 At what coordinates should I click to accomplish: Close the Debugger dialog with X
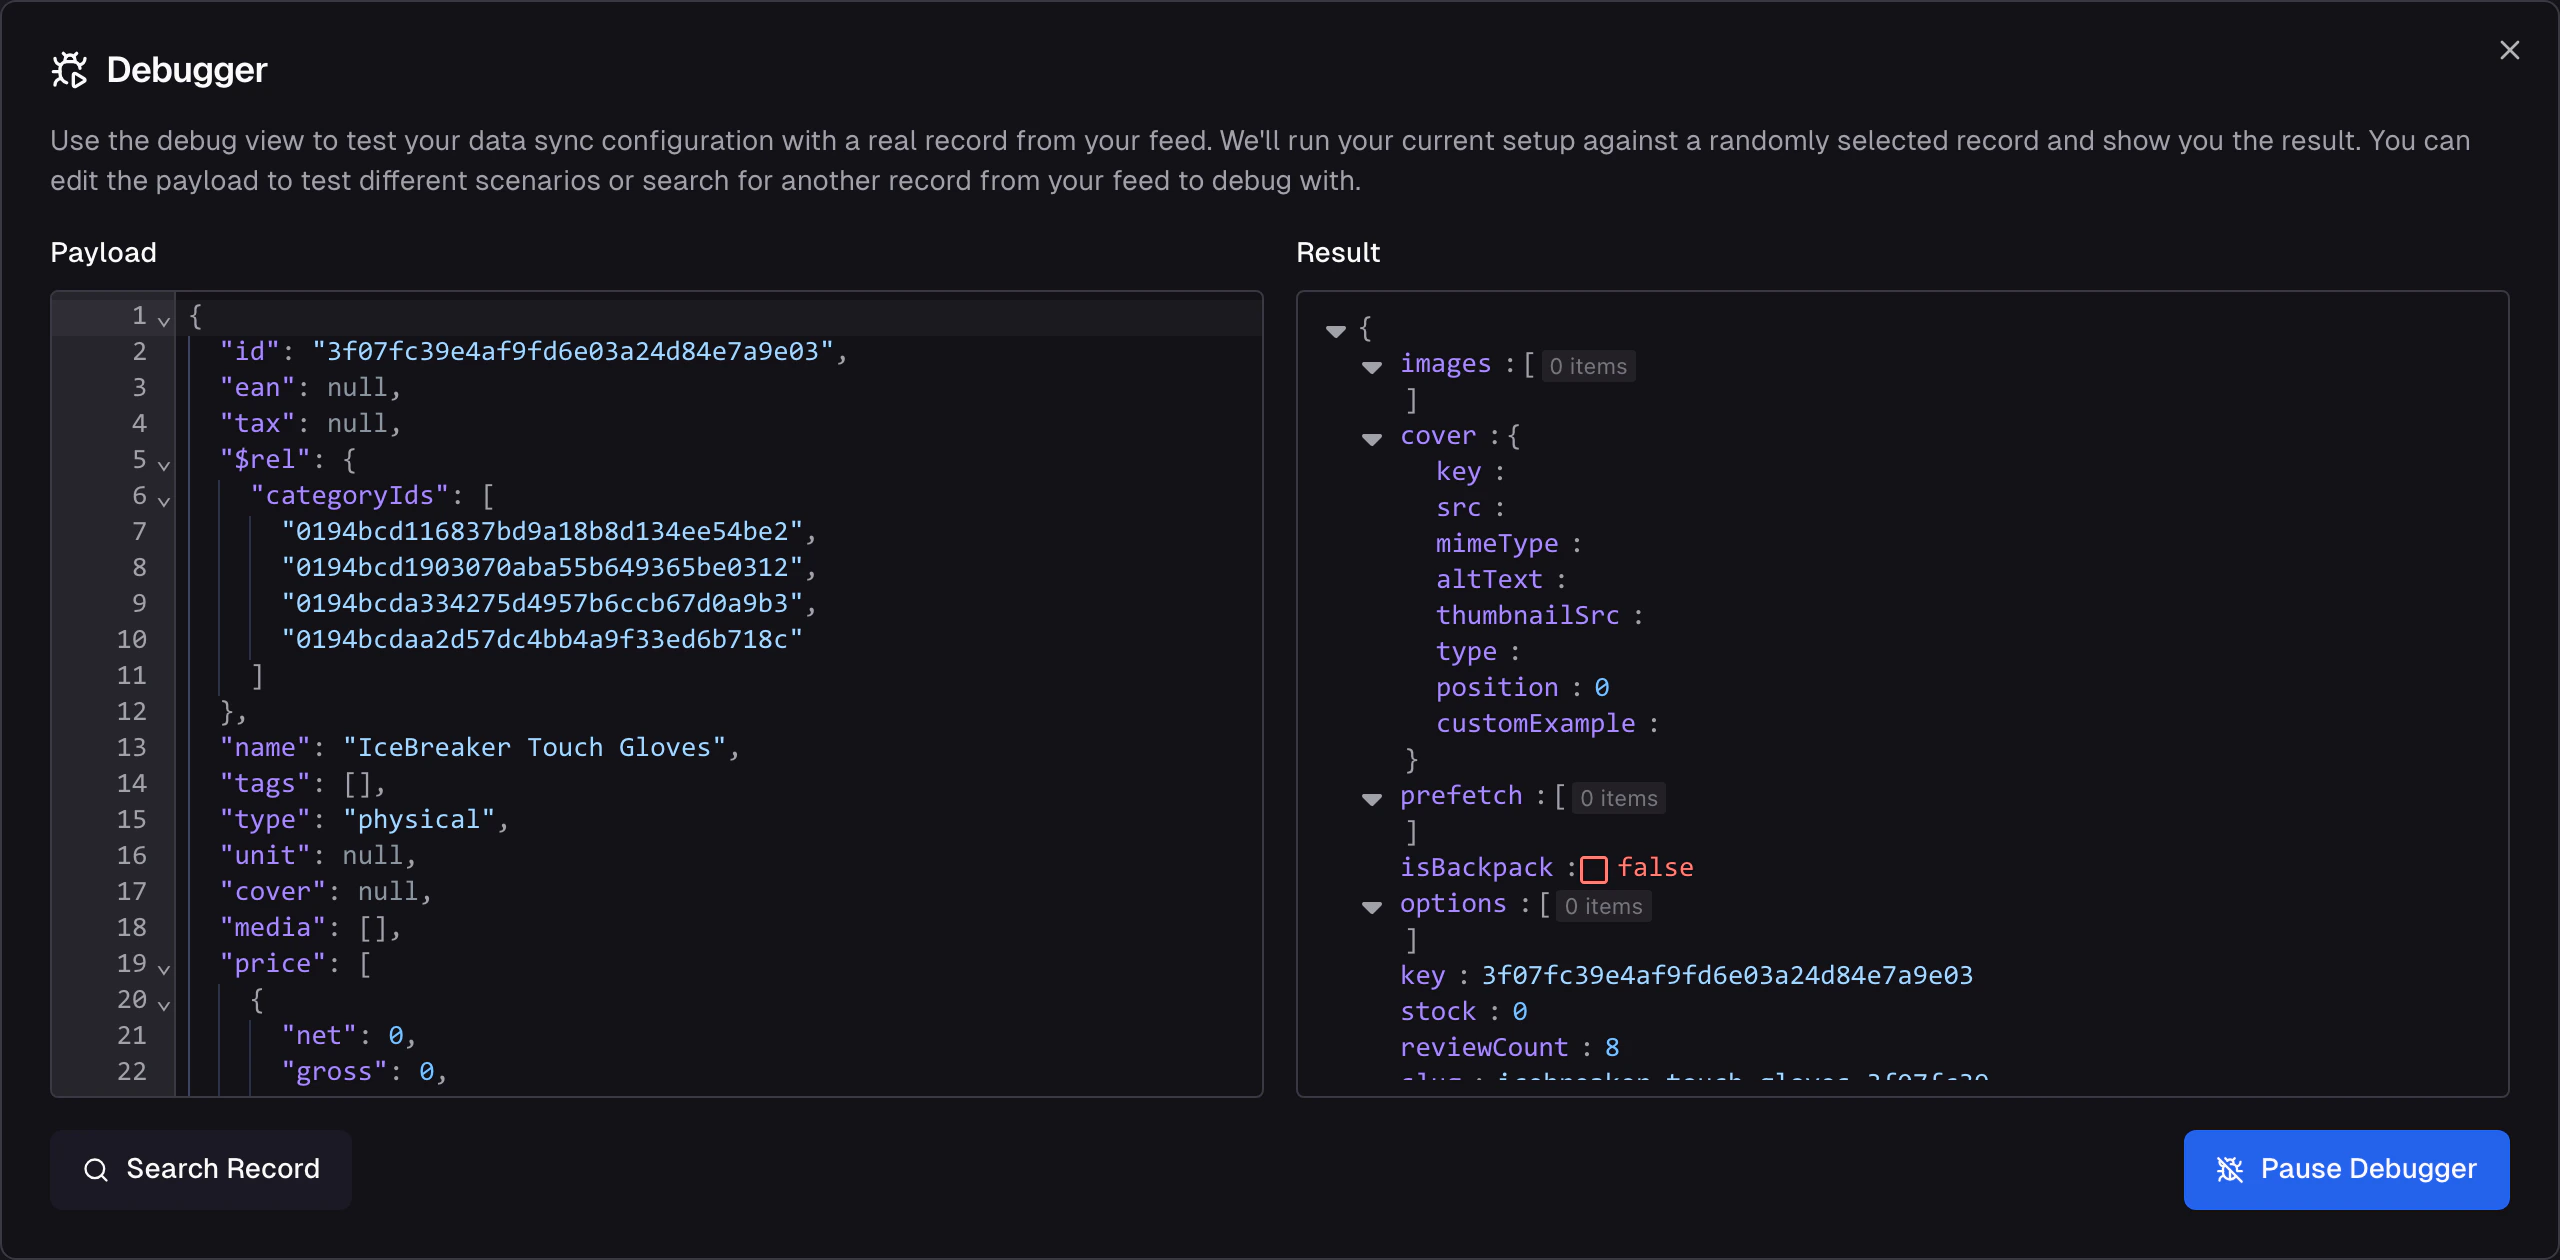(x=2509, y=50)
